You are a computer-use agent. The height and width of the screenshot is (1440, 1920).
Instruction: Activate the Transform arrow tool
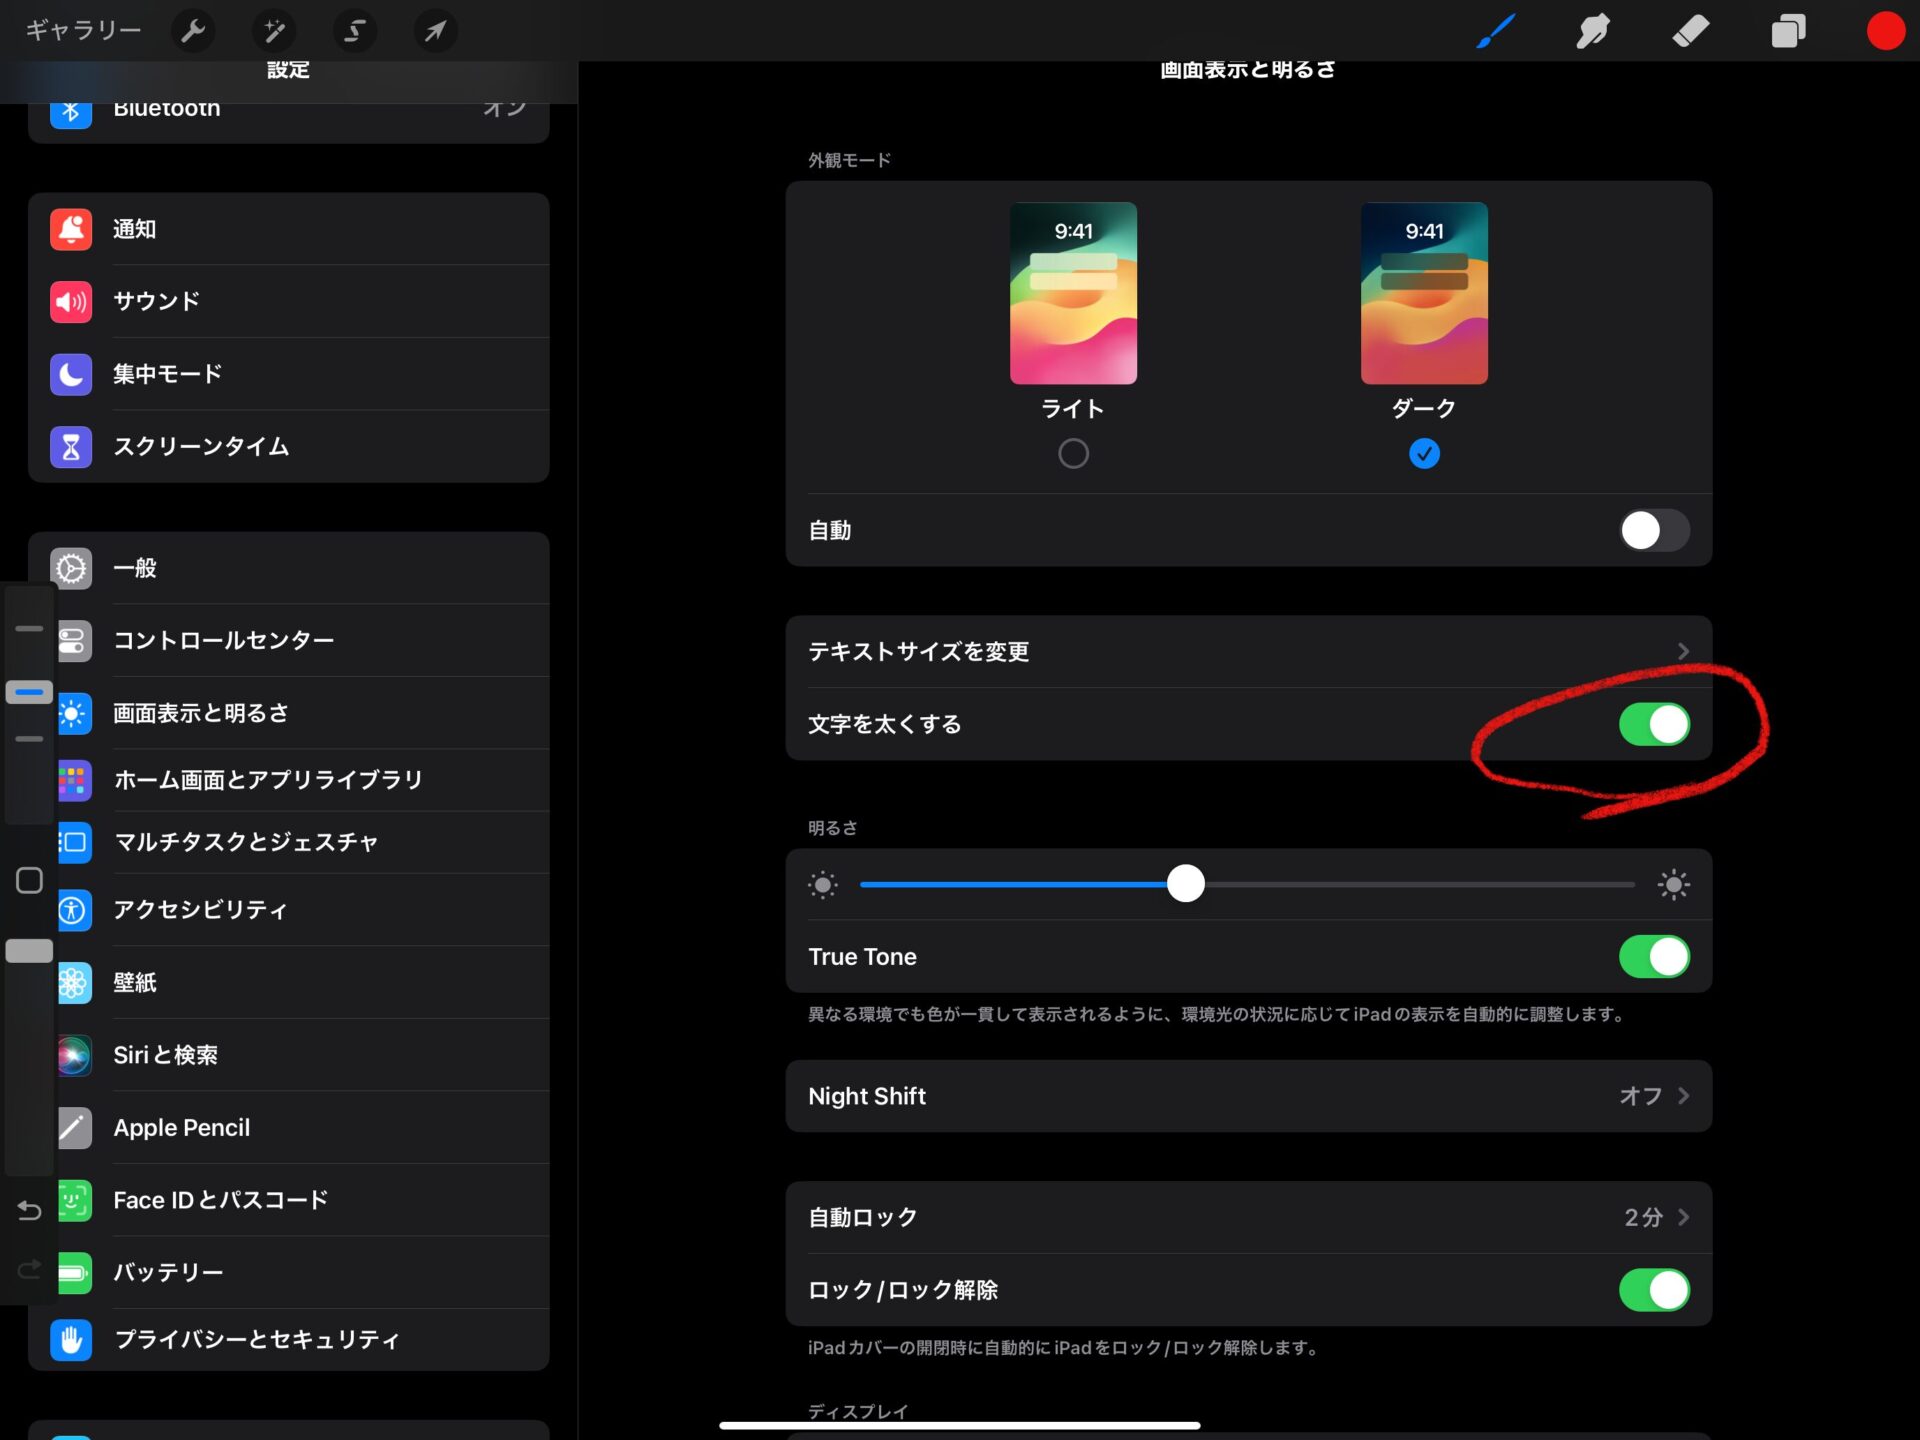point(435,31)
